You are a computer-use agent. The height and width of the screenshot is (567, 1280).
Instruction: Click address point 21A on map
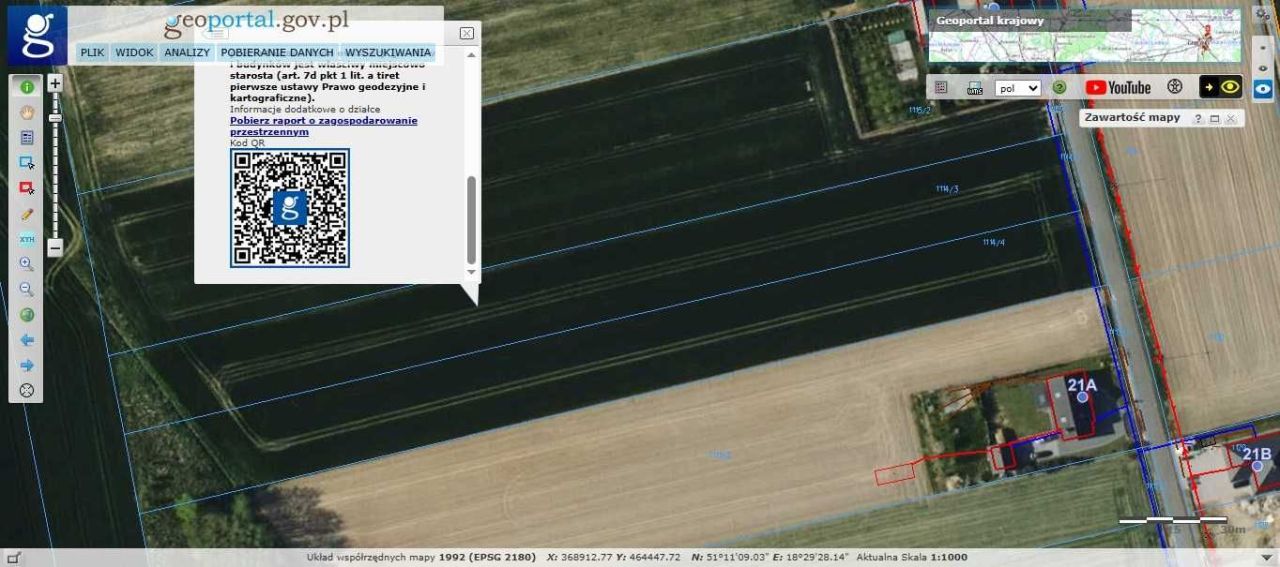1082,397
